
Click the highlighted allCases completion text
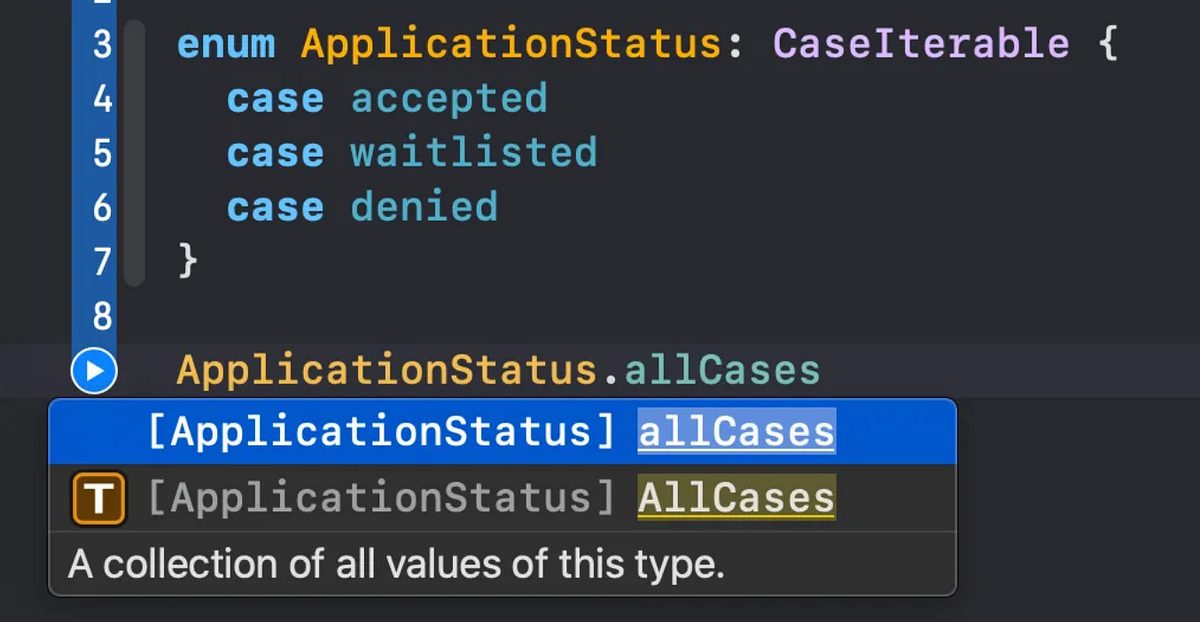coord(735,430)
